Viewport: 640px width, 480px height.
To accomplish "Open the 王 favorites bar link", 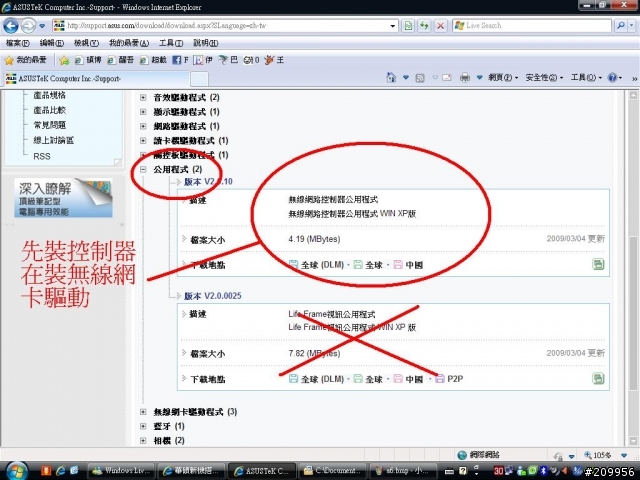I will click(x=274, y=60).
